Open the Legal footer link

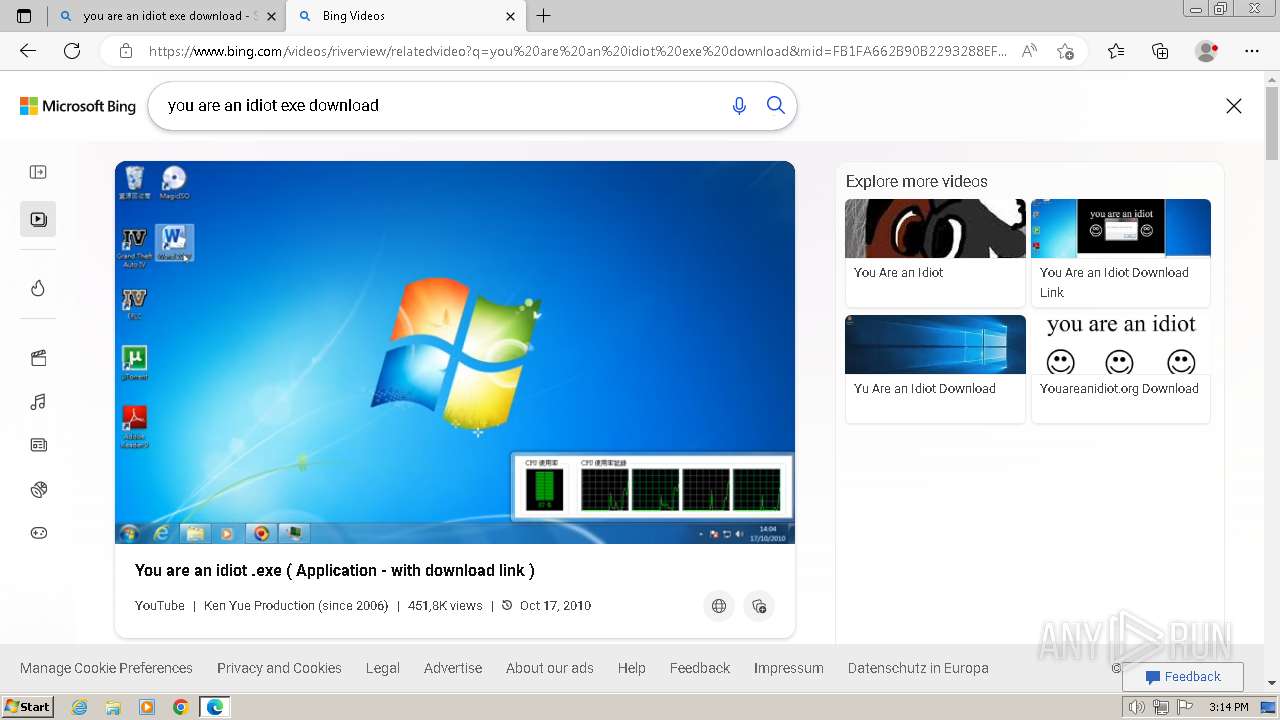[383, 668]
